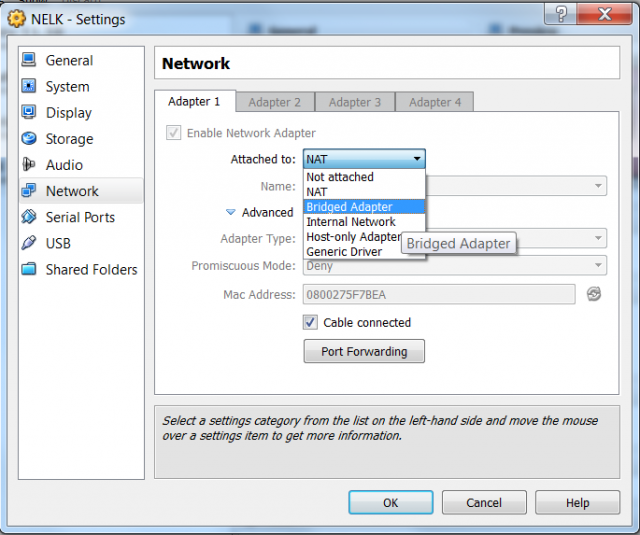Click the Mac Address input field
Image resolution: width=640 pixels, height=535 pixels.
pos(438,294)
